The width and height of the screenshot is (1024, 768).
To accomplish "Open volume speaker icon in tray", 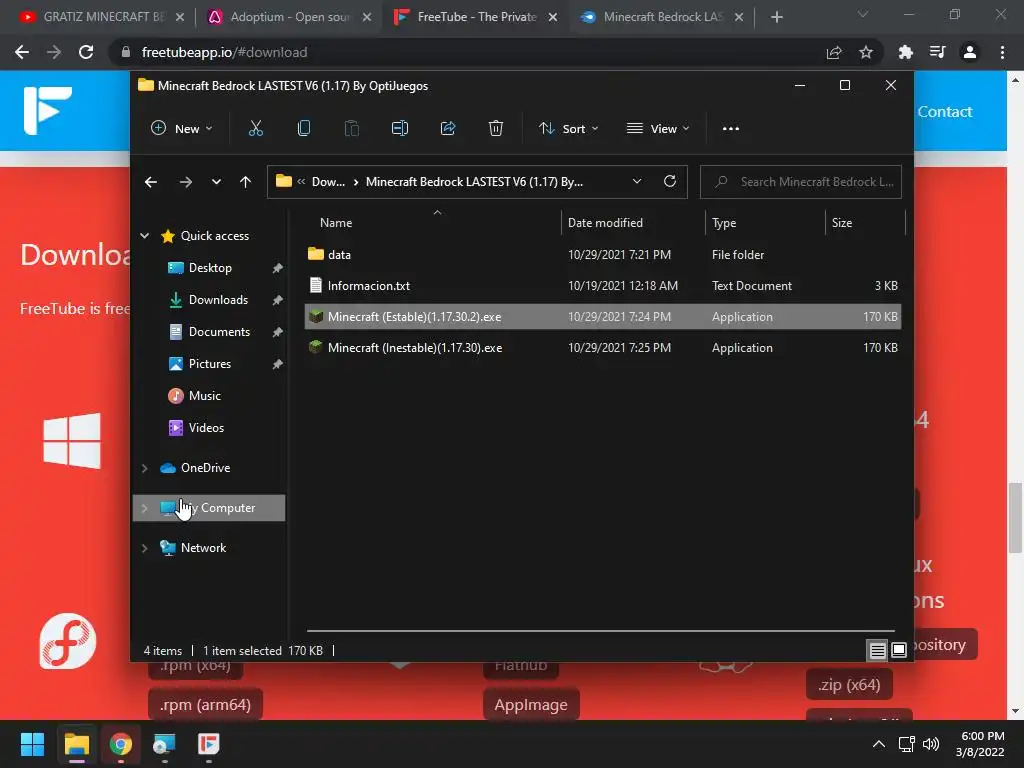I will 931,744.
